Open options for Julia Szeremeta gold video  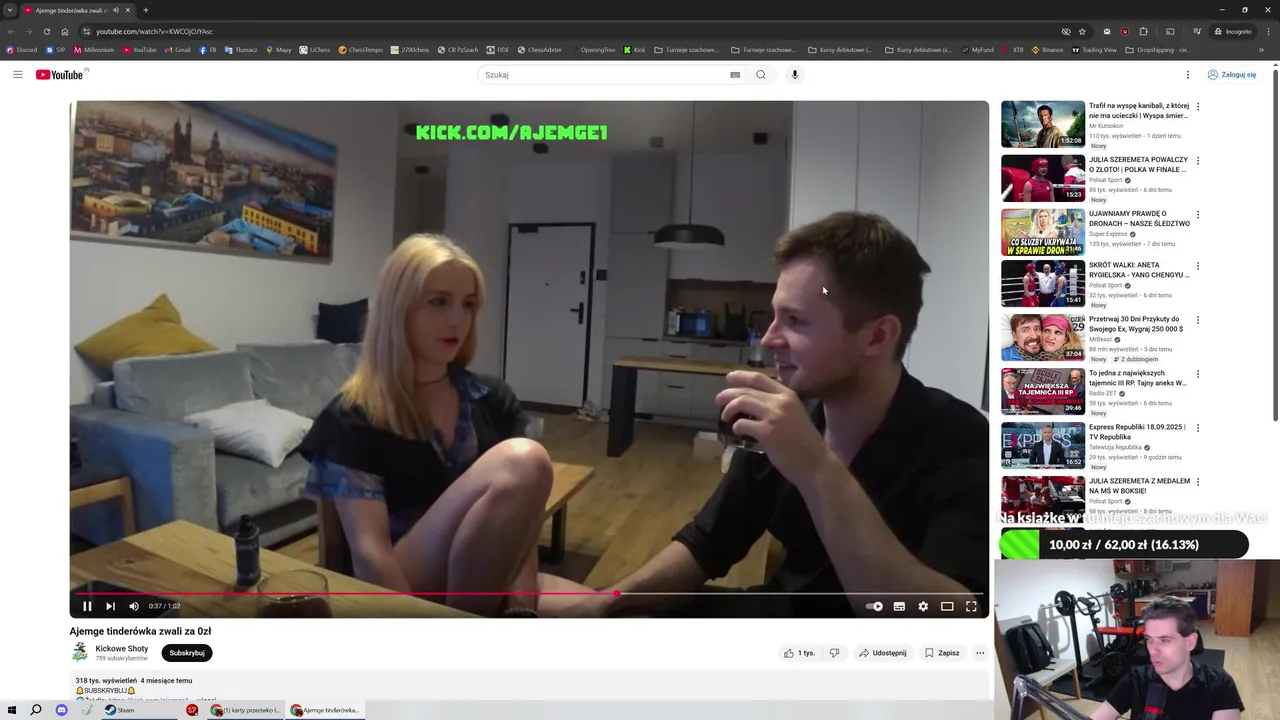[1198, 160]
